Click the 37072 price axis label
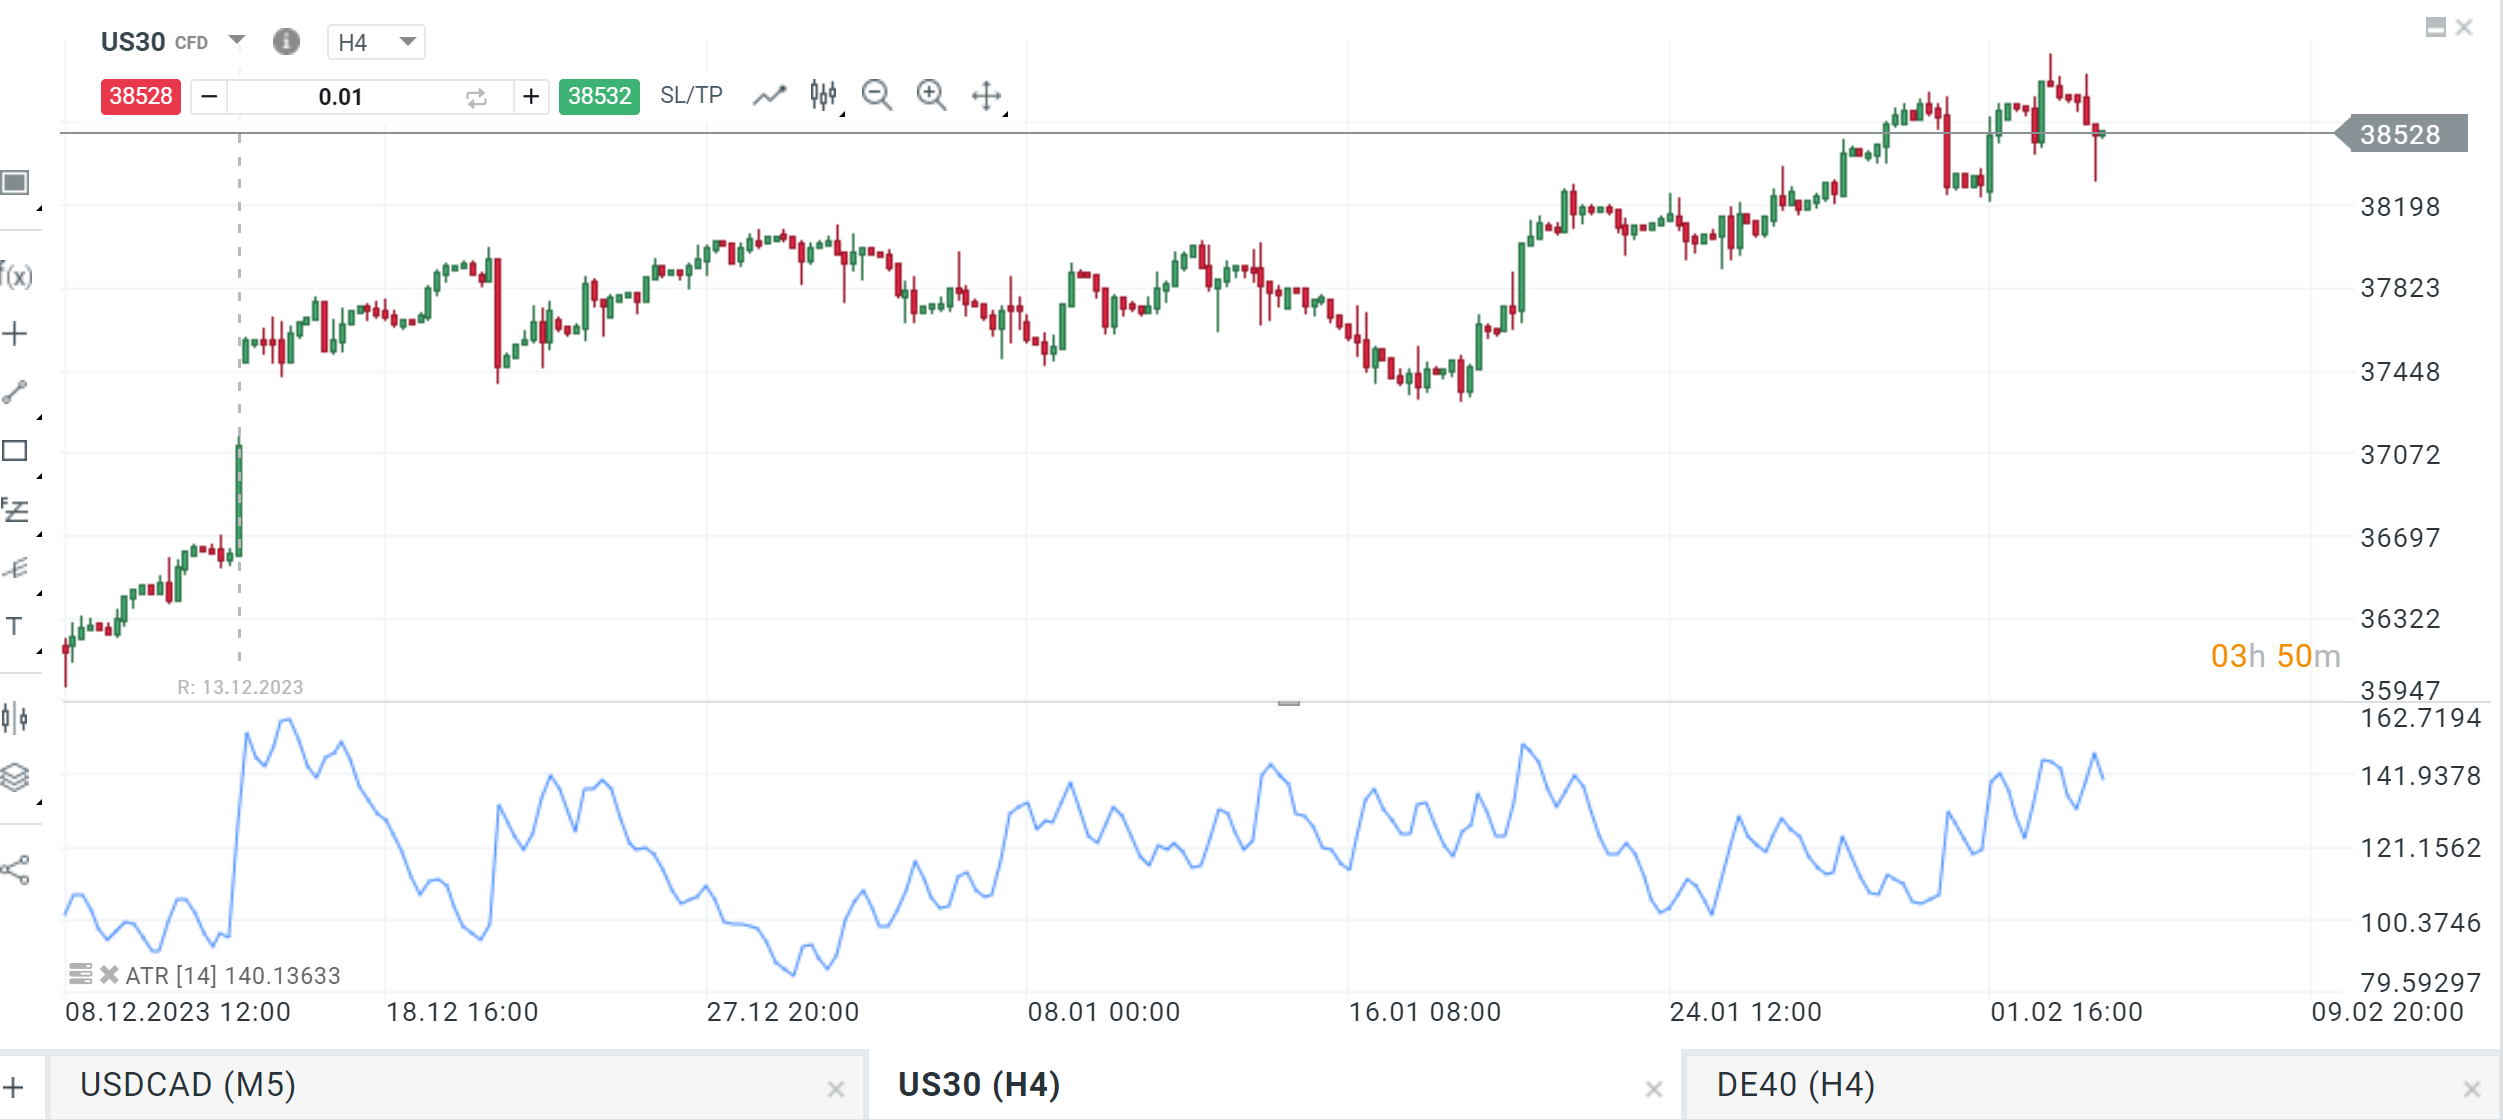 2400,455
